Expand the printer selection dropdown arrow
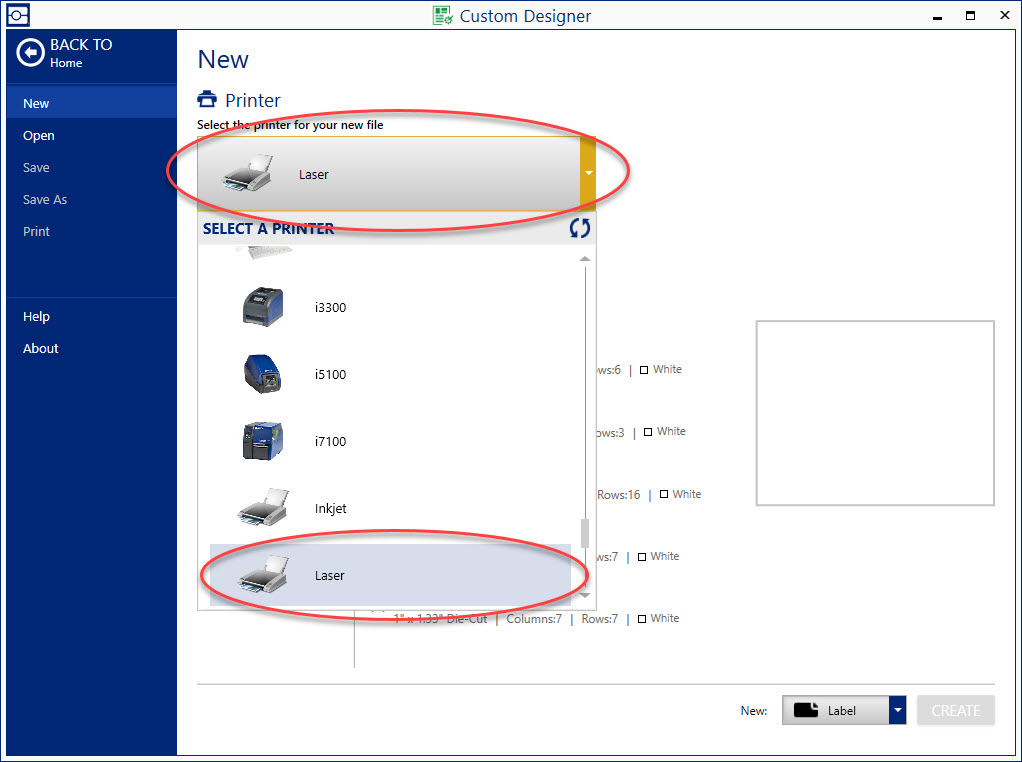 [x=588, y=173]
